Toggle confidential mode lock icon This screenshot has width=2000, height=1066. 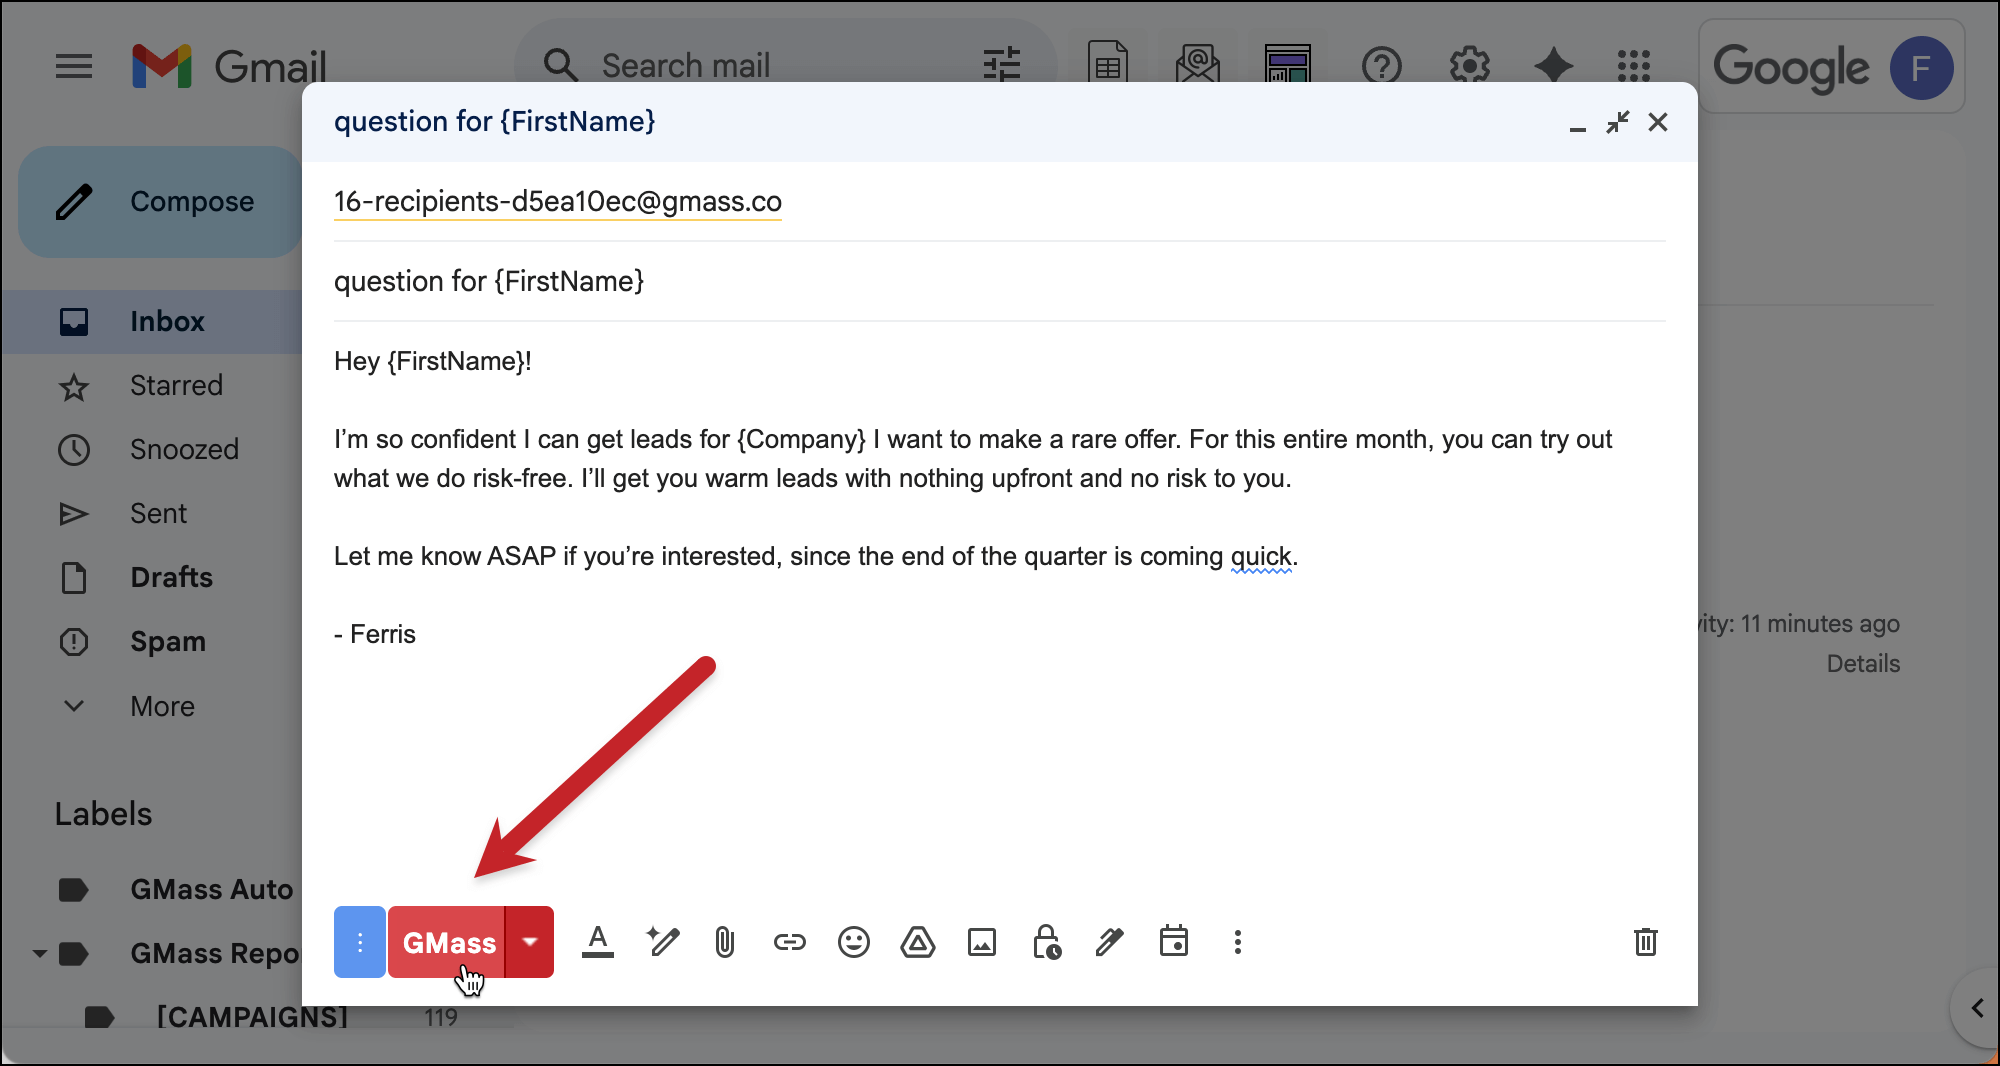pos(1046,942)
